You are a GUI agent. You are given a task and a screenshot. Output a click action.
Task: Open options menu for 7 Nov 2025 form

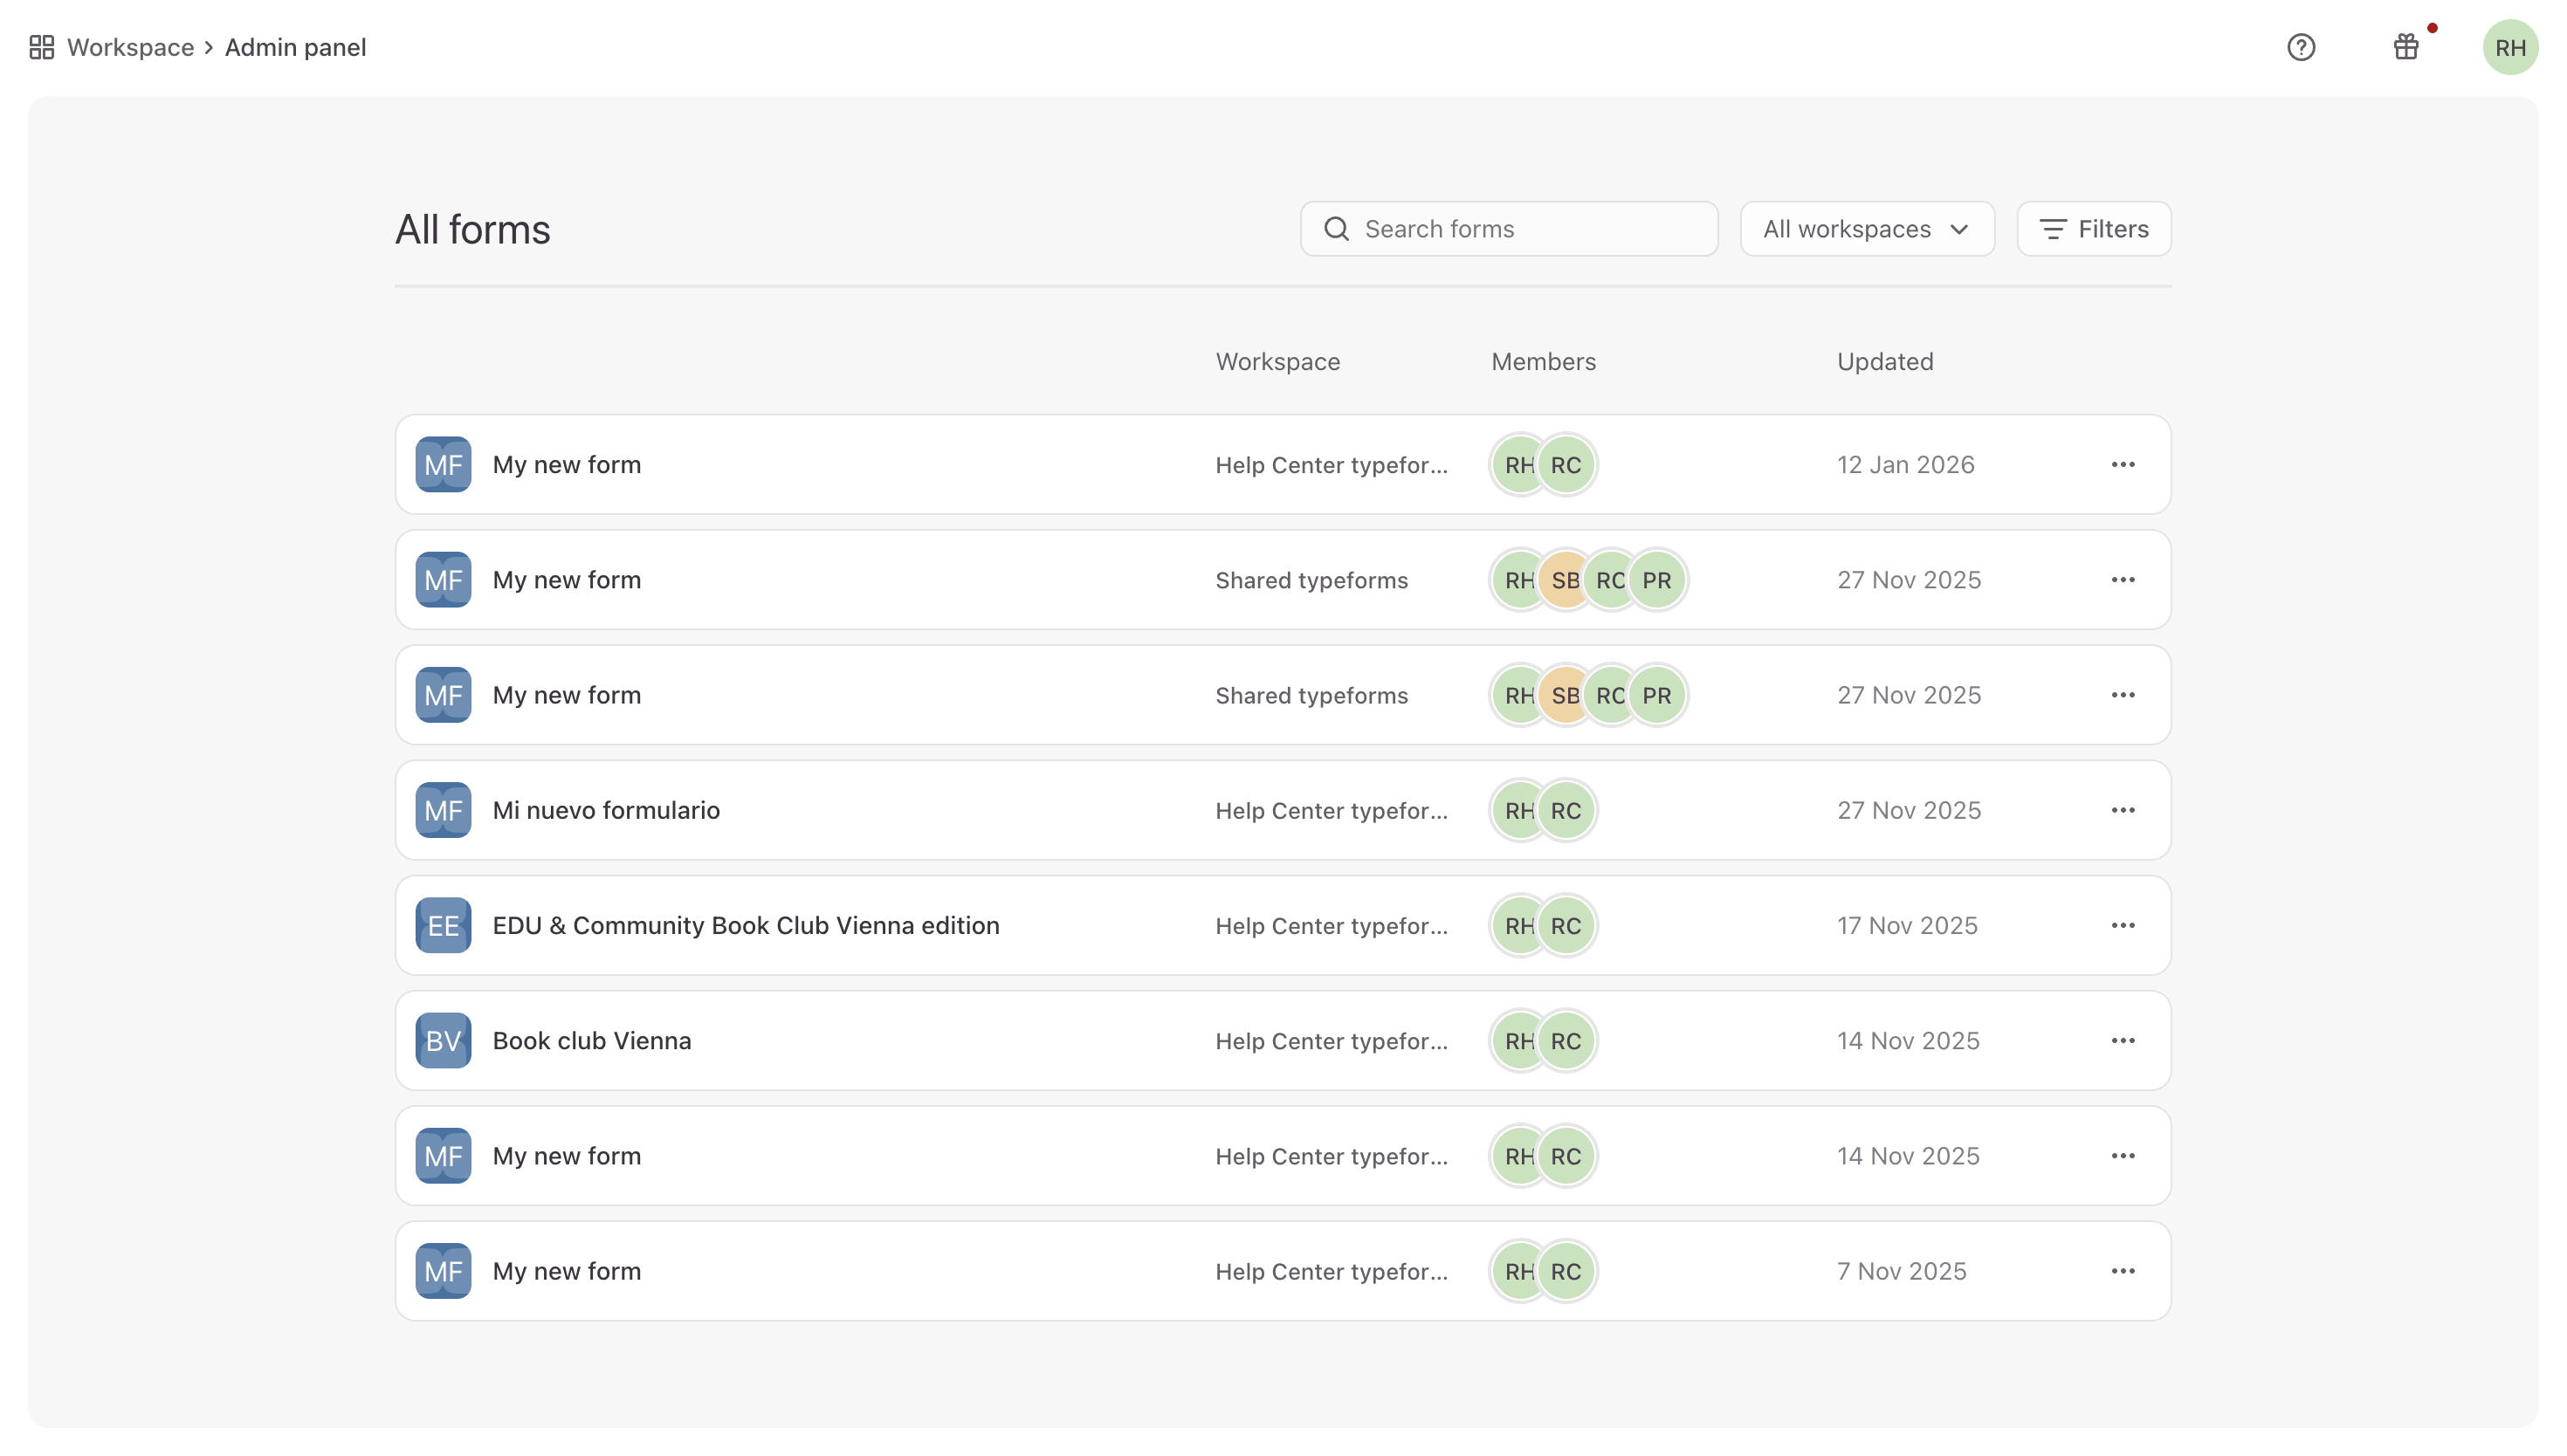[x=2122, y=1271]
